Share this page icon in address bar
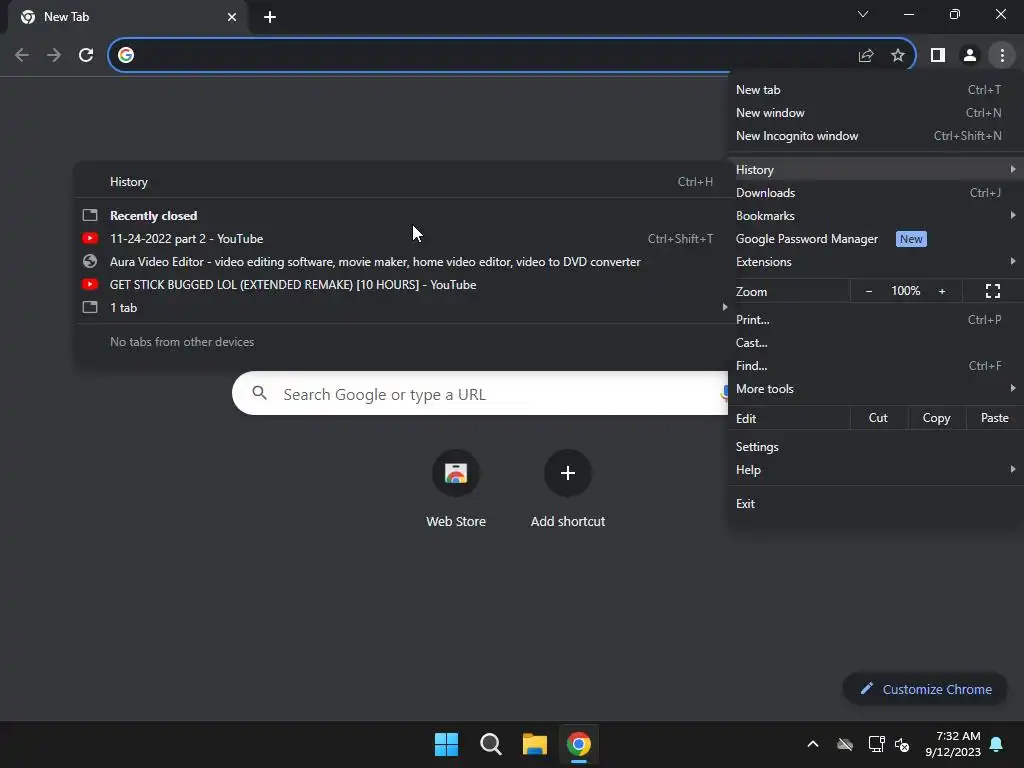 click(x=866, y=55)
